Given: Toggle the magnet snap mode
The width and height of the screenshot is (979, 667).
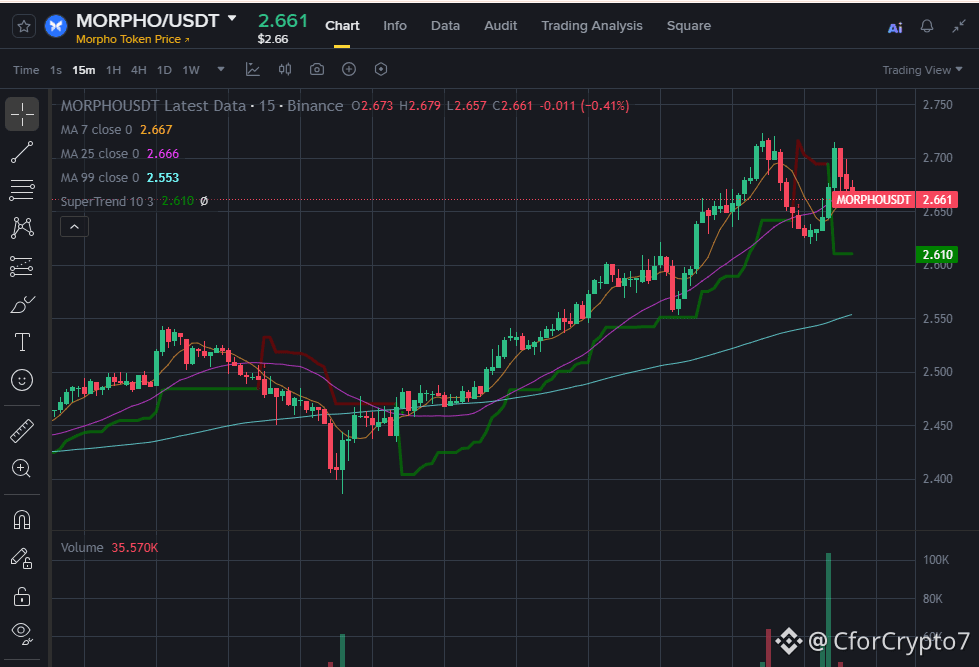Looking at the screenshot, I should [22, 520].
